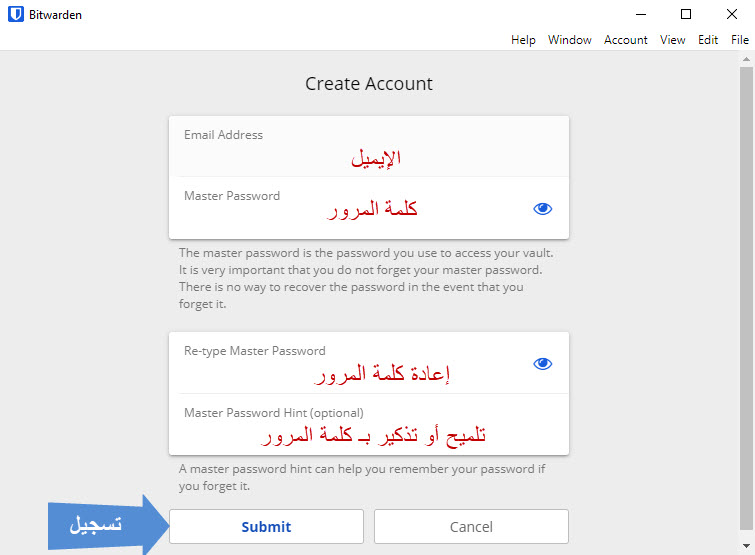Open the View menu
The height and width of the screenshot is (555, 755).
(673, 40)
